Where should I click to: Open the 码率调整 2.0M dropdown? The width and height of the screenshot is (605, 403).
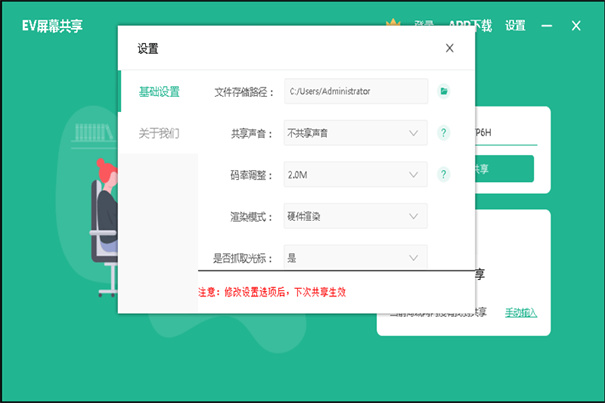click(x=356, y=175)
